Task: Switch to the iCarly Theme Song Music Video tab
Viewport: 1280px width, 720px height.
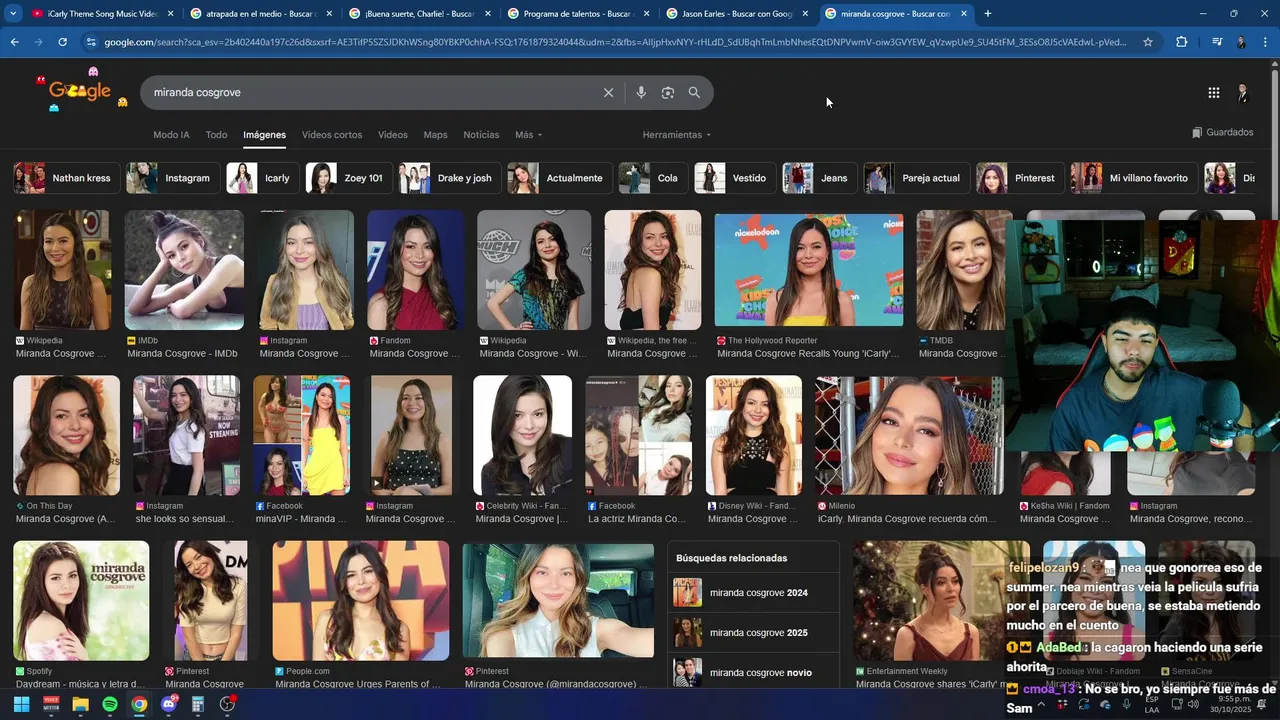Action: [102, 14]
